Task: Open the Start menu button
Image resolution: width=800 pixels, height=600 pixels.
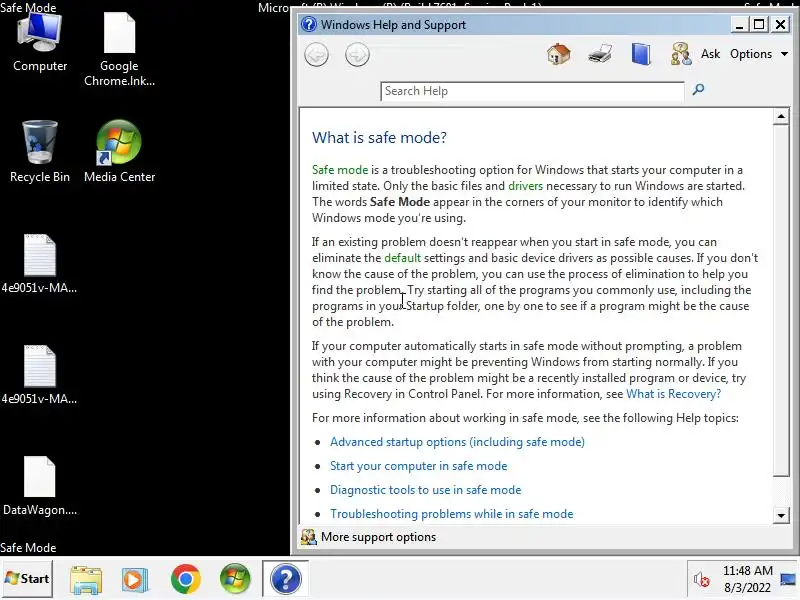Action: 27,579
